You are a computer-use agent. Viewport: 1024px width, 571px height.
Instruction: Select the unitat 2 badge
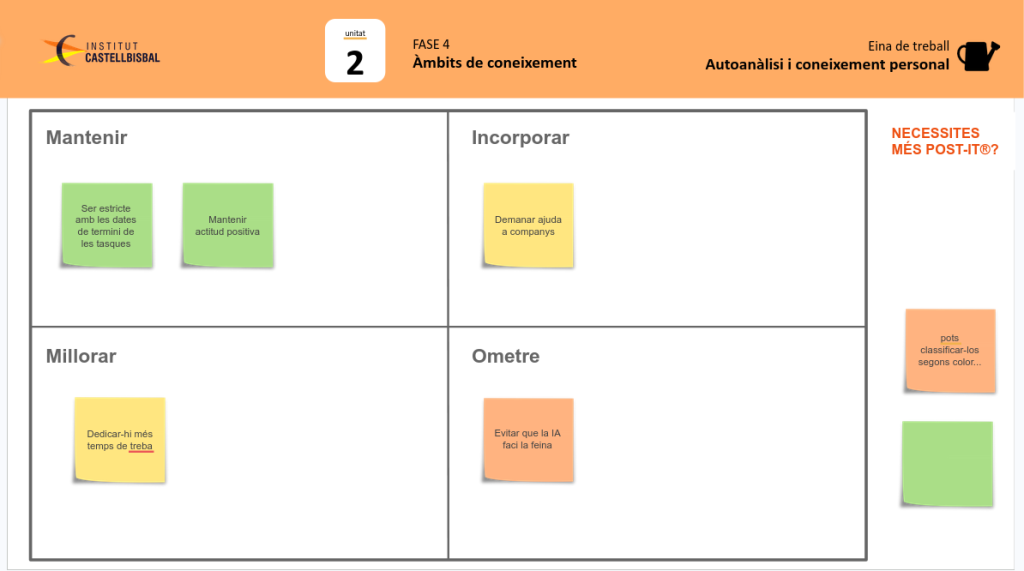coord(355,52)
